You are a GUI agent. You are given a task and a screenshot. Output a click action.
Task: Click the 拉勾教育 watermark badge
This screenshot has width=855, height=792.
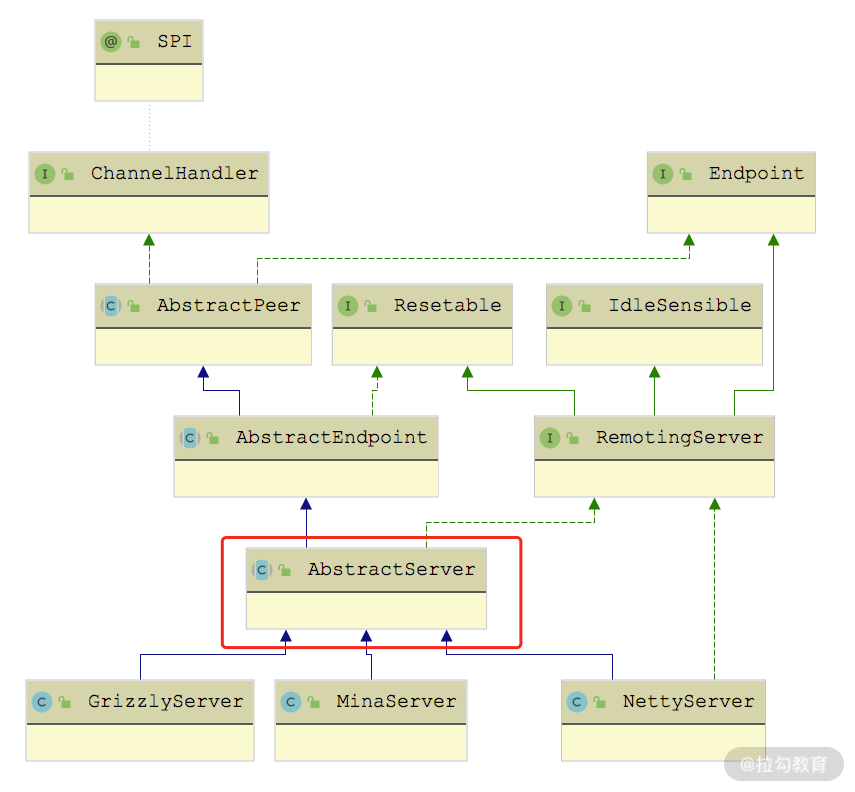(784, 765)
